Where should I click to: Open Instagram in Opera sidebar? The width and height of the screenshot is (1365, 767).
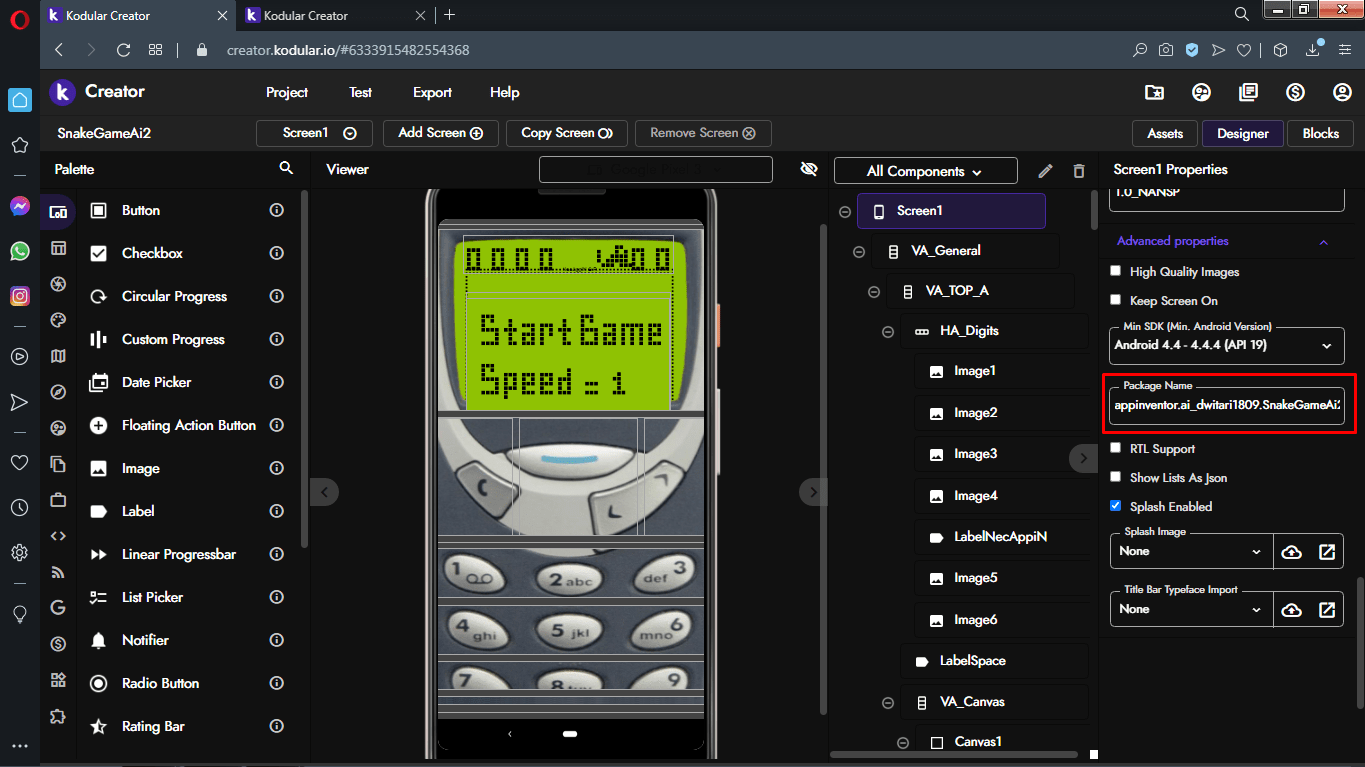click(x=19, y=296)
